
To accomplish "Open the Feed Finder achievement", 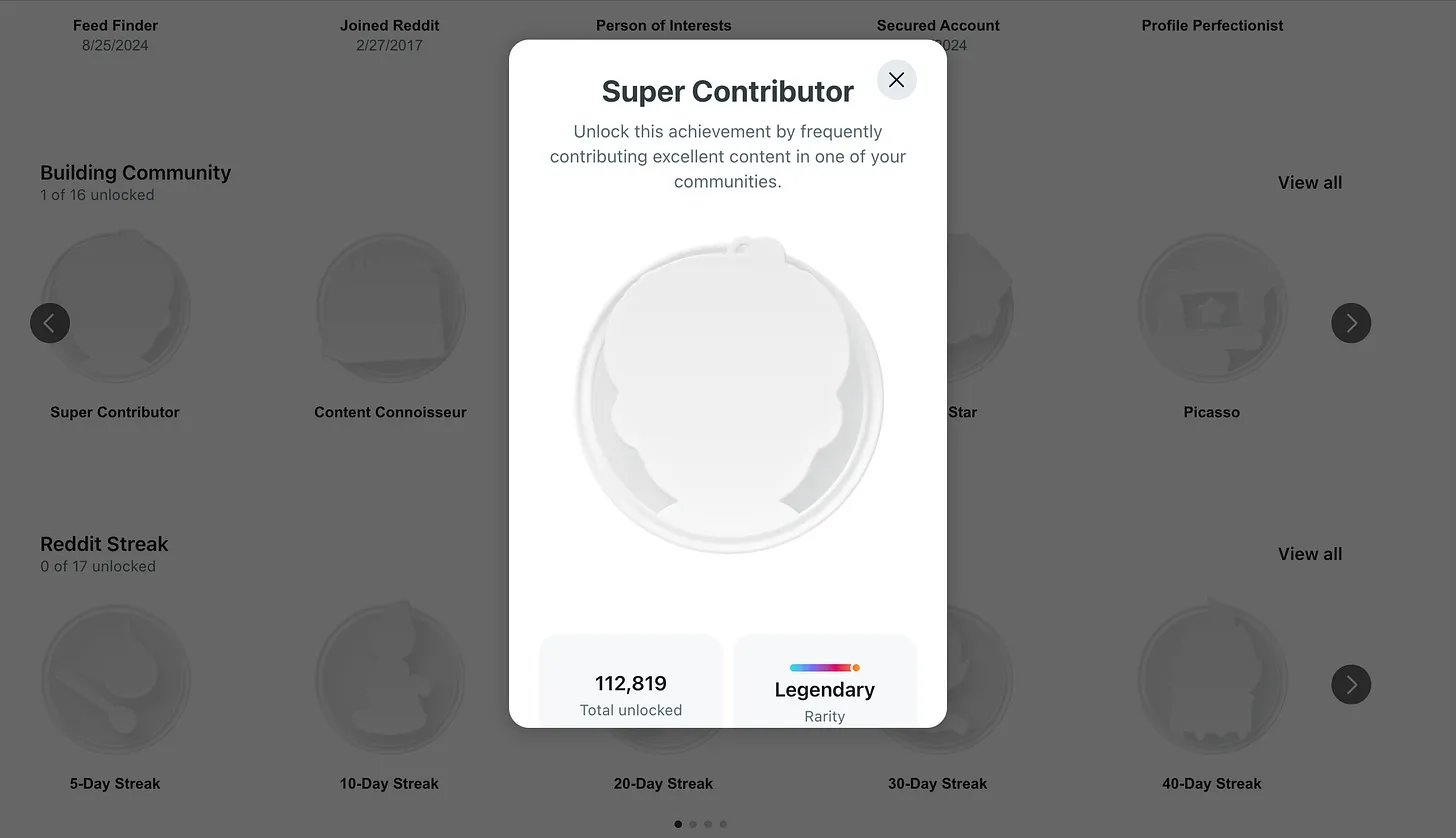I will click(x=115, y=26).
